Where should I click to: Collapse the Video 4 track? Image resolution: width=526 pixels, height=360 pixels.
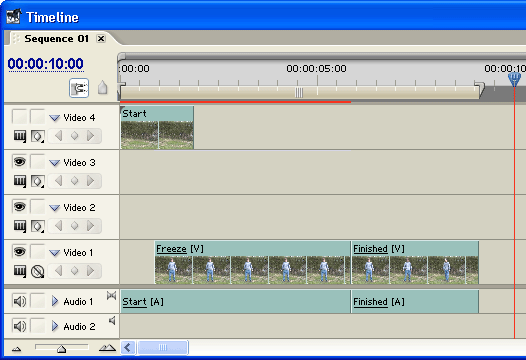pyautogui.click(x=54, y=118)
